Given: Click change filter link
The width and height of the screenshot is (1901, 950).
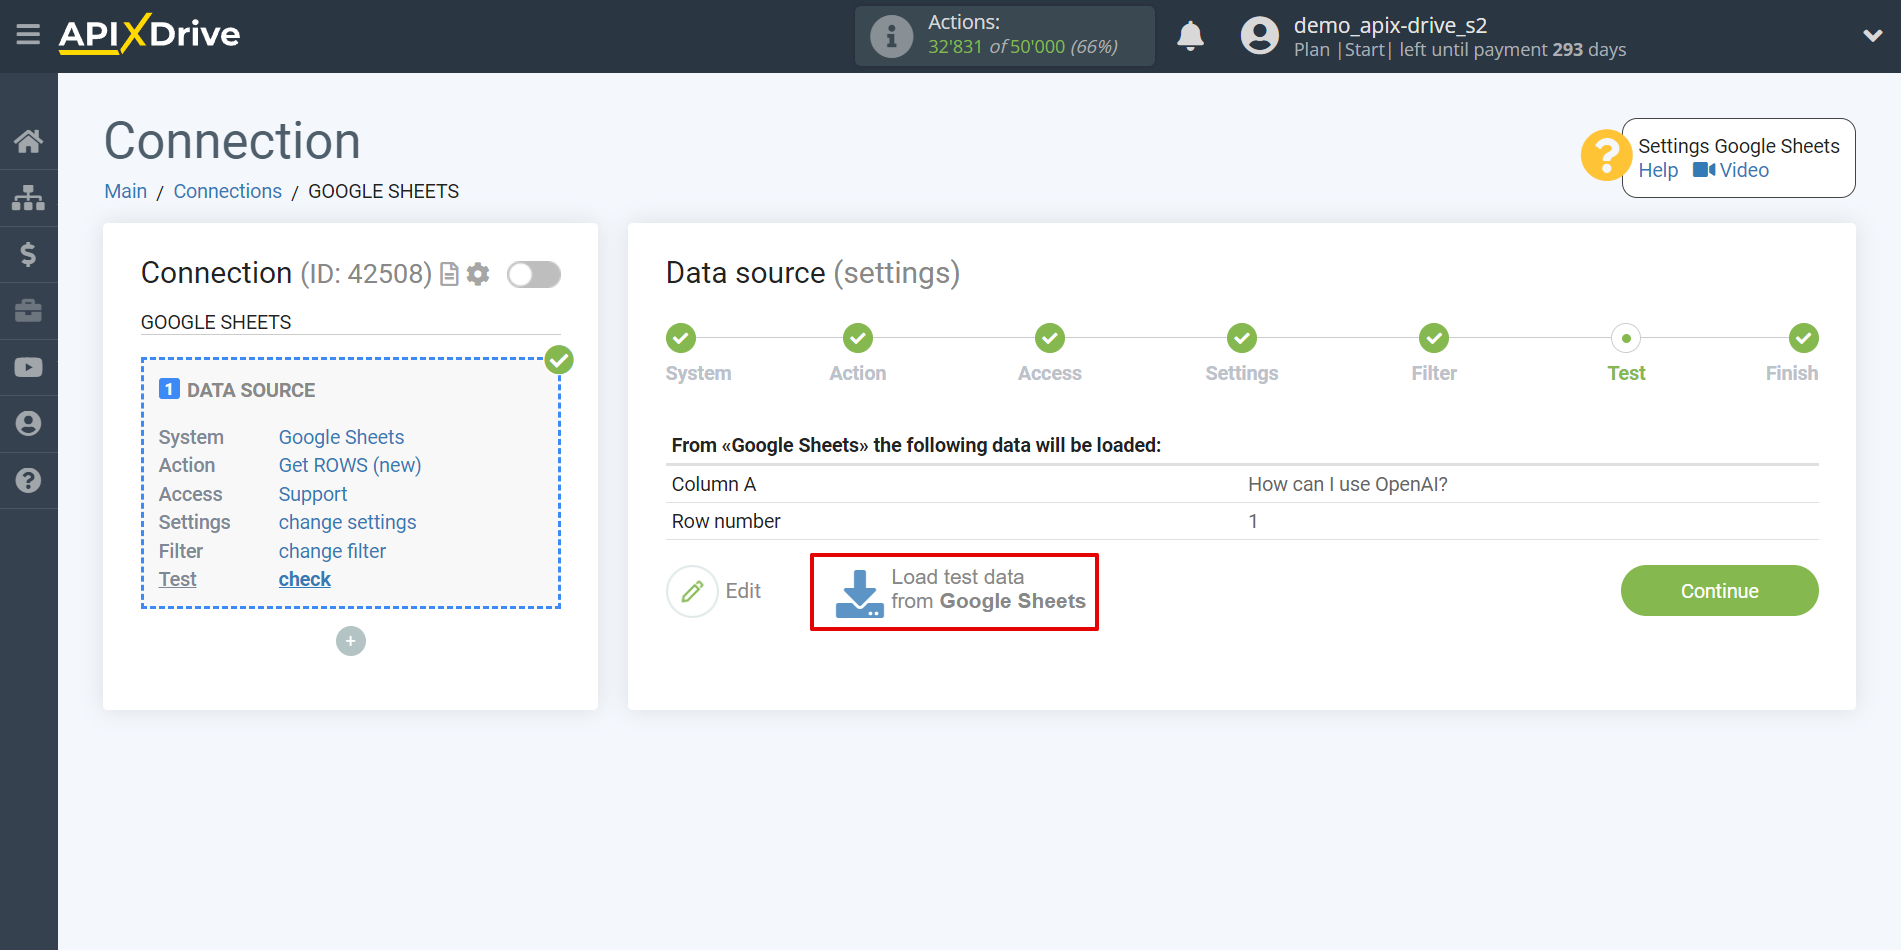Looking at the screenshot, I should tap(332, 551).
